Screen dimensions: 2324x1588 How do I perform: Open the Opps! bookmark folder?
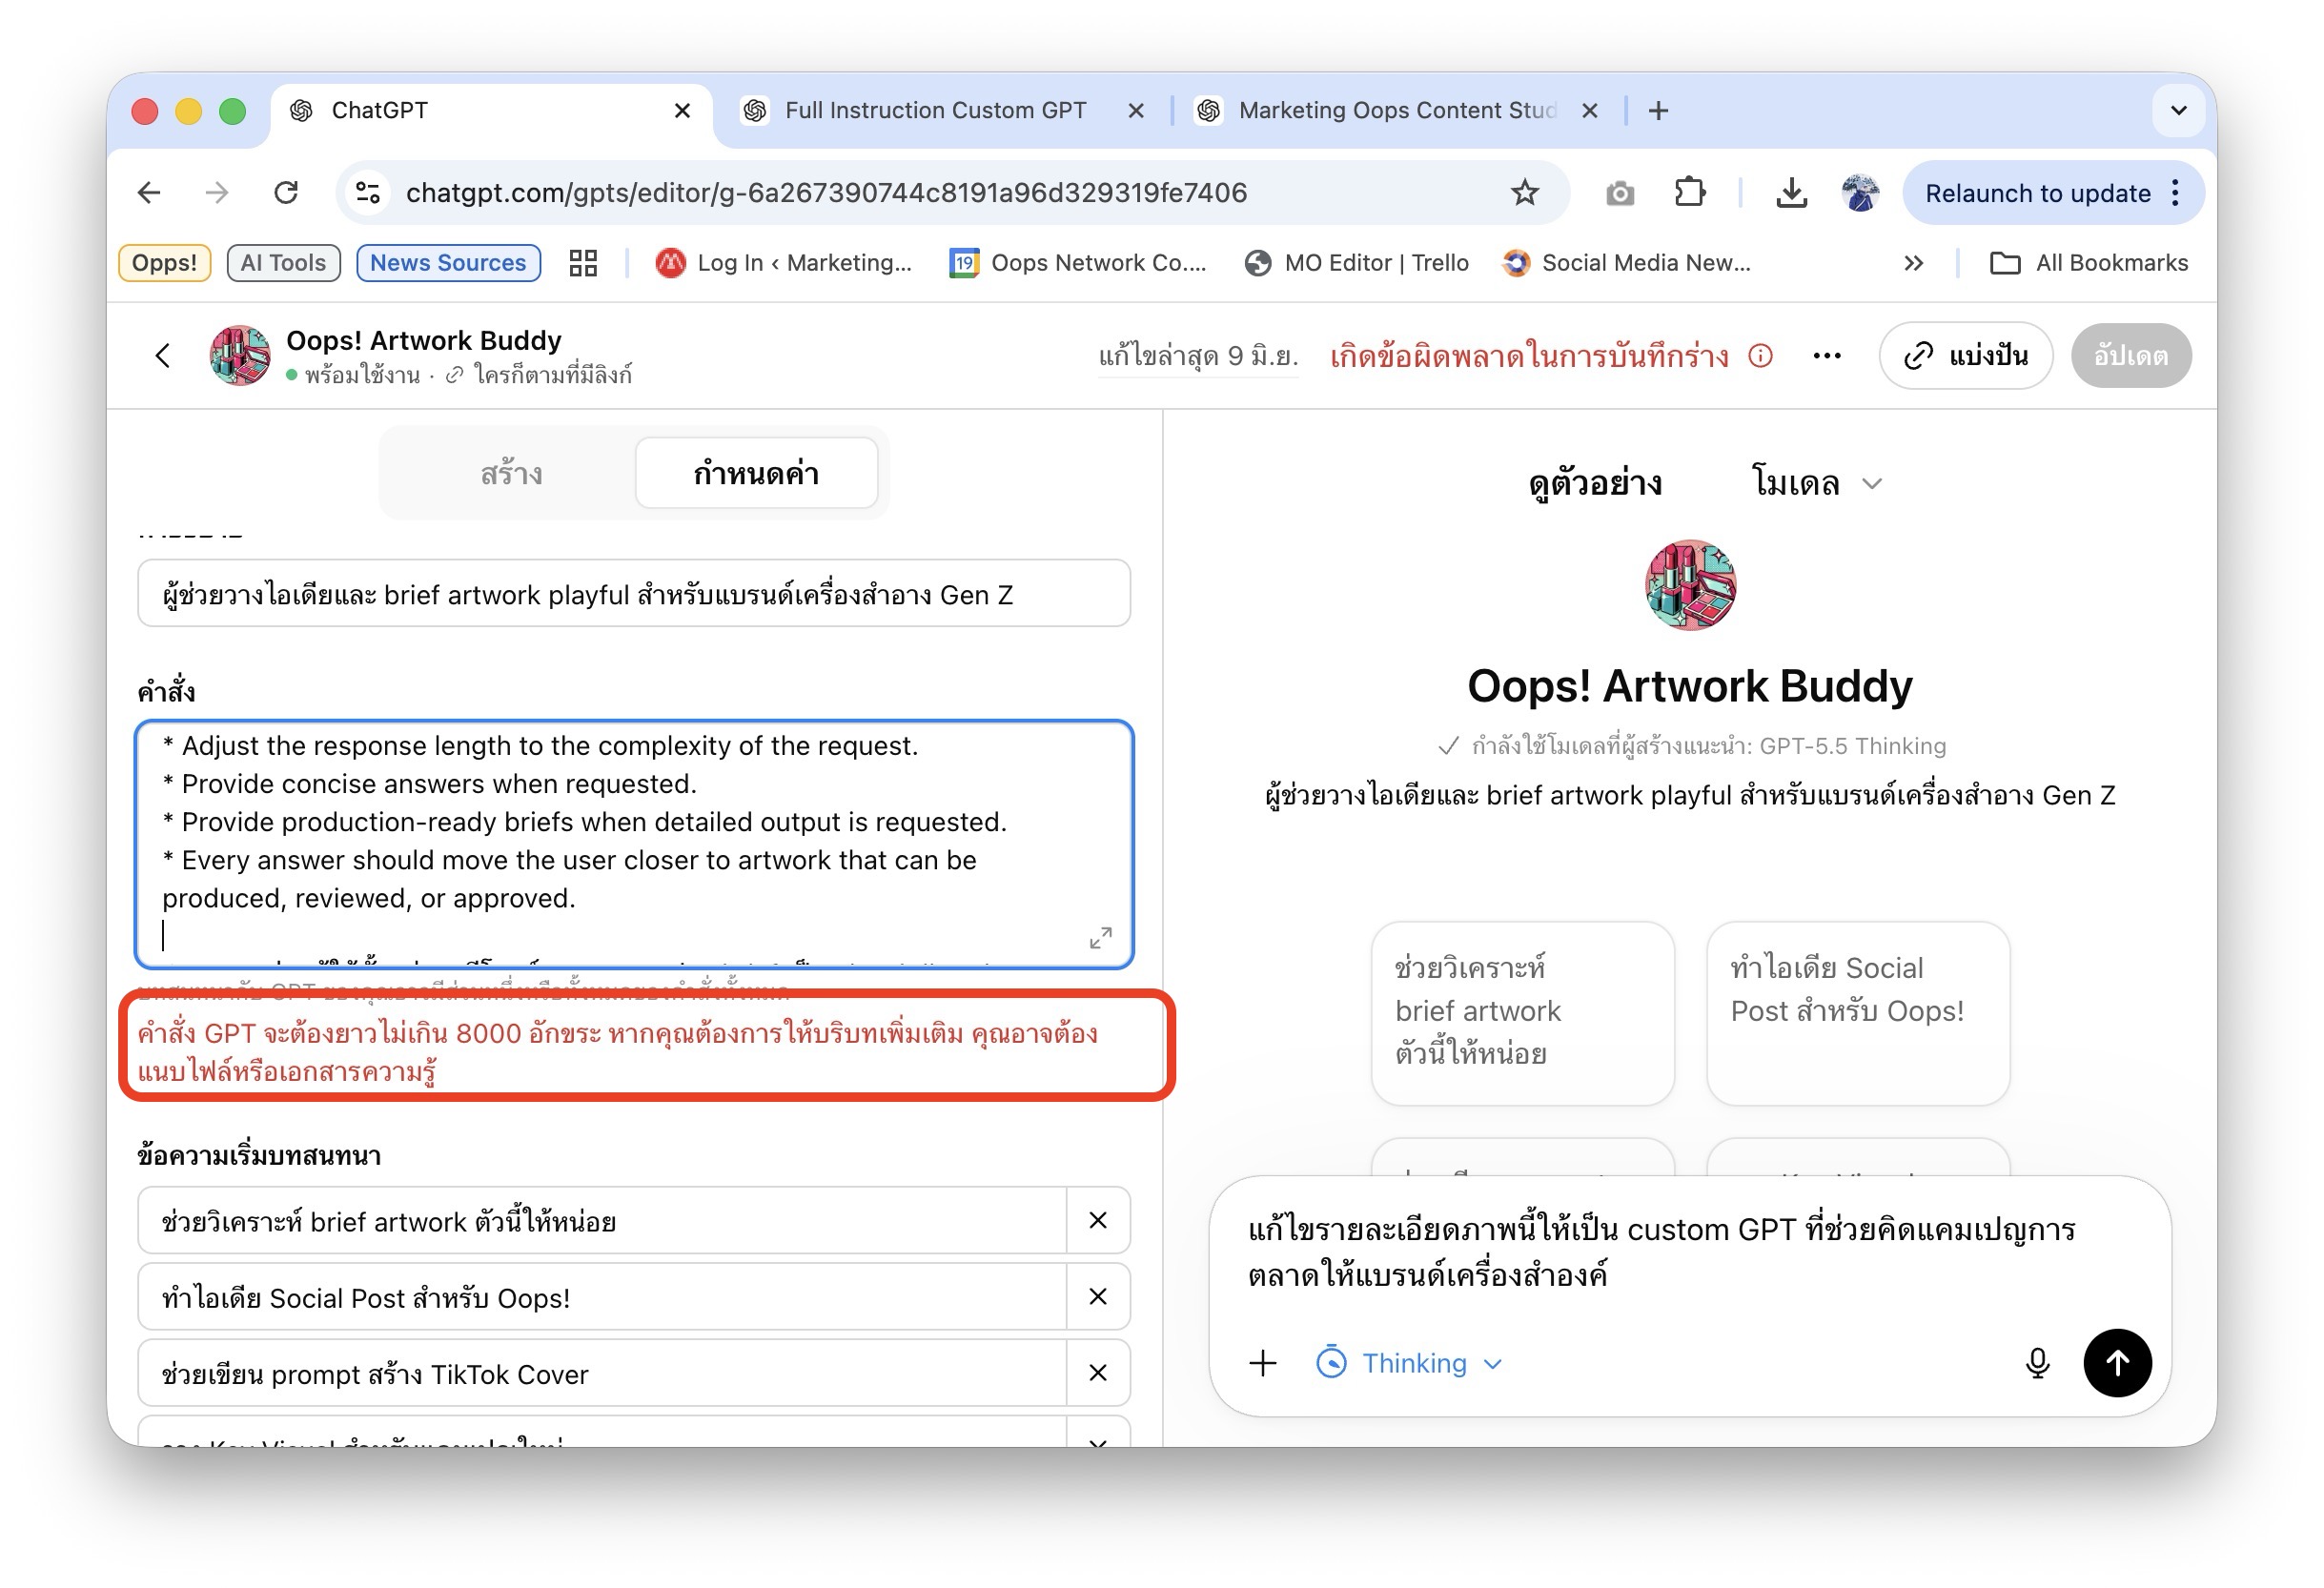tap(165, 263)
